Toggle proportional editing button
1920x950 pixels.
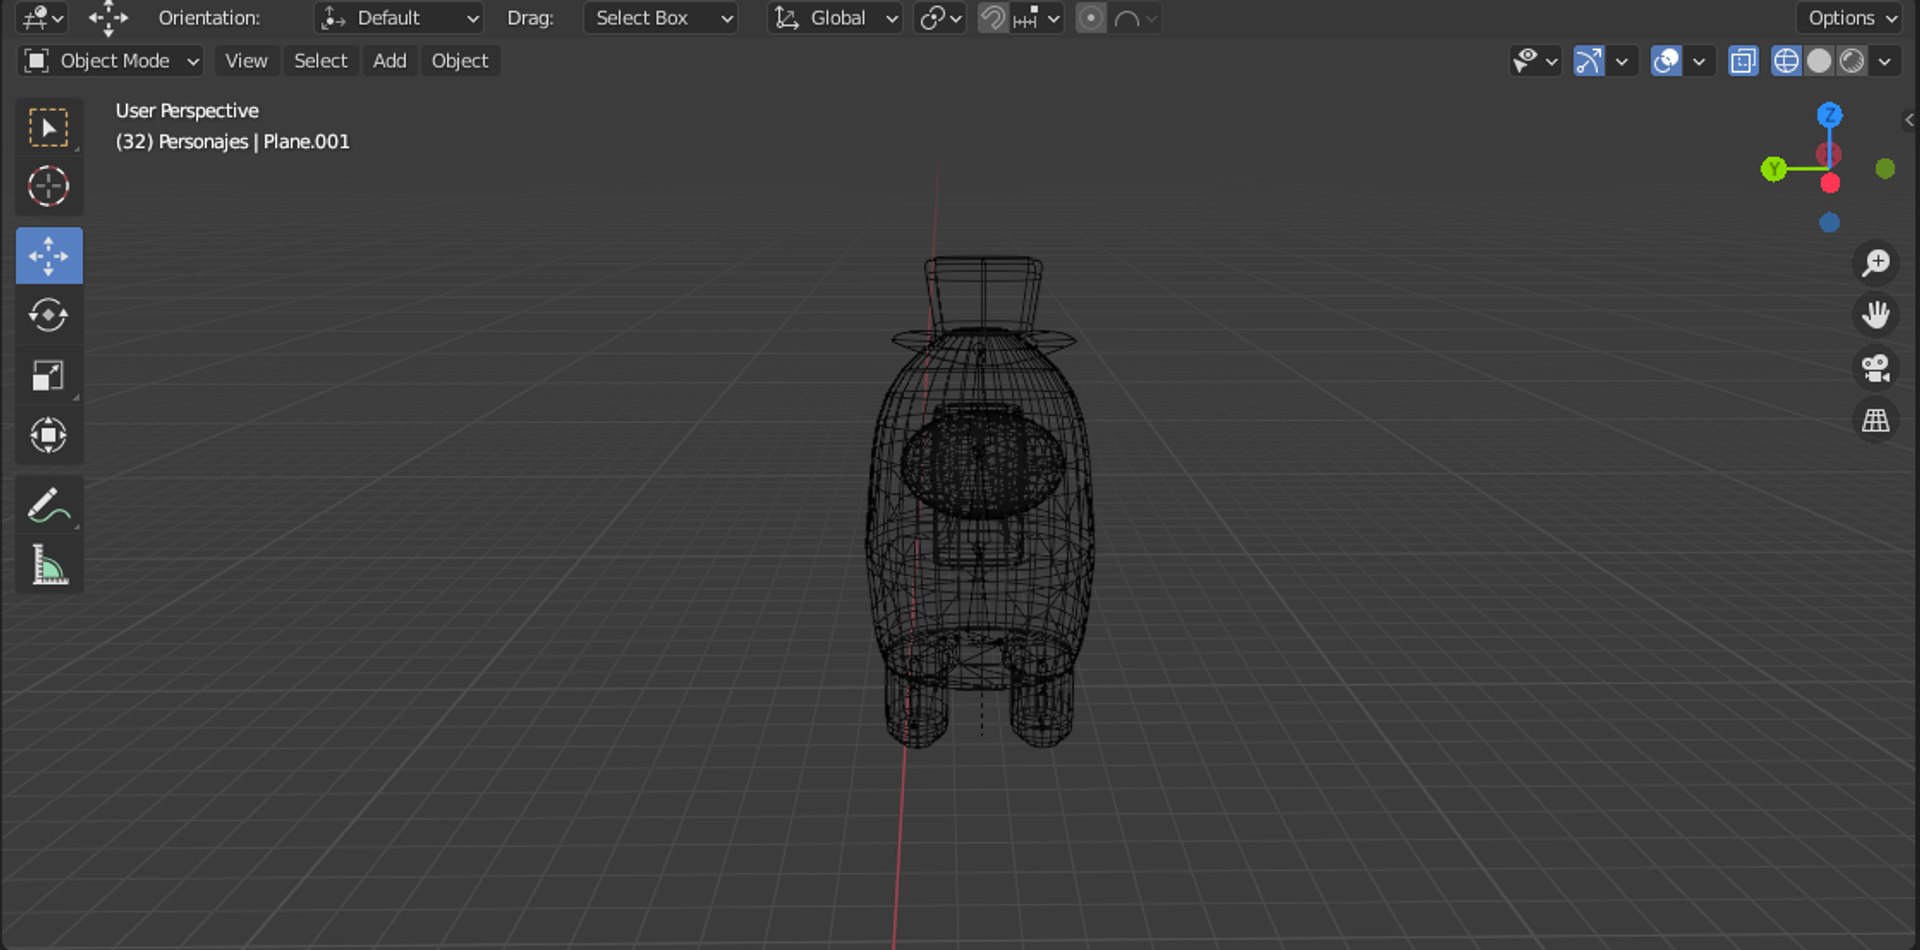pyautogui.click(x=1091, y=18)
